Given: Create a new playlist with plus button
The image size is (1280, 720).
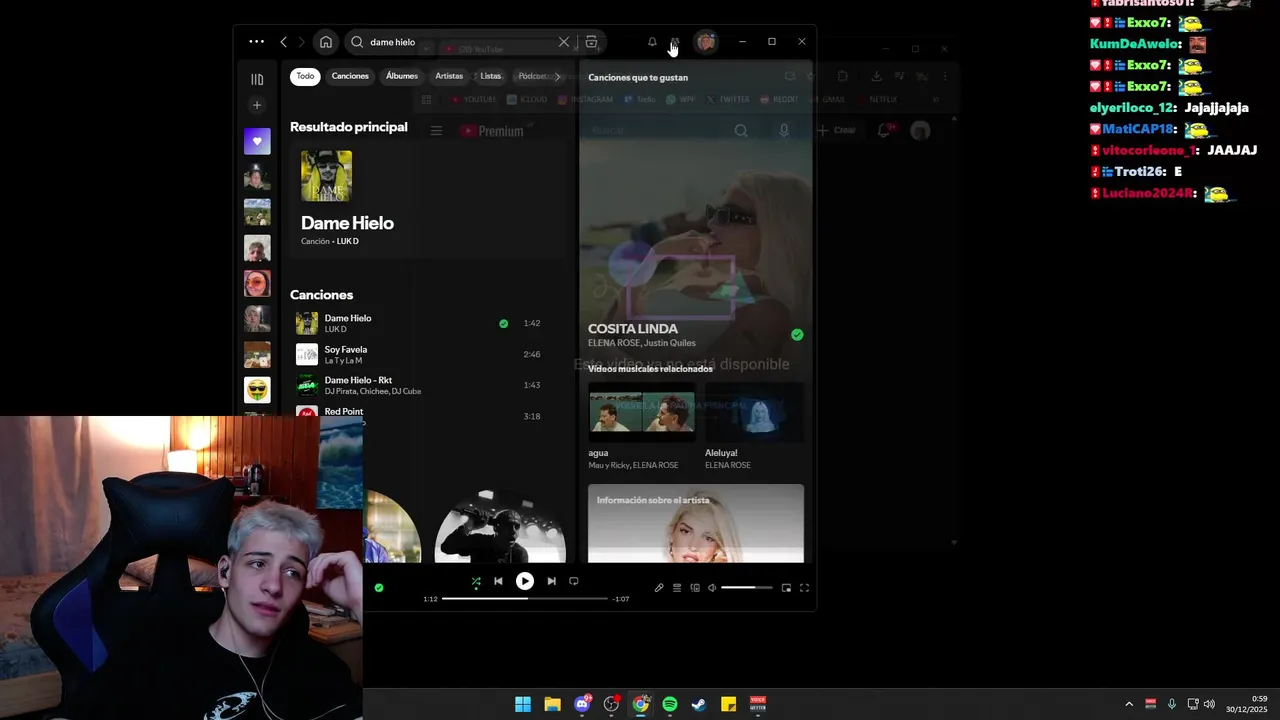Looking at the screenshot, I should [257, 105].
